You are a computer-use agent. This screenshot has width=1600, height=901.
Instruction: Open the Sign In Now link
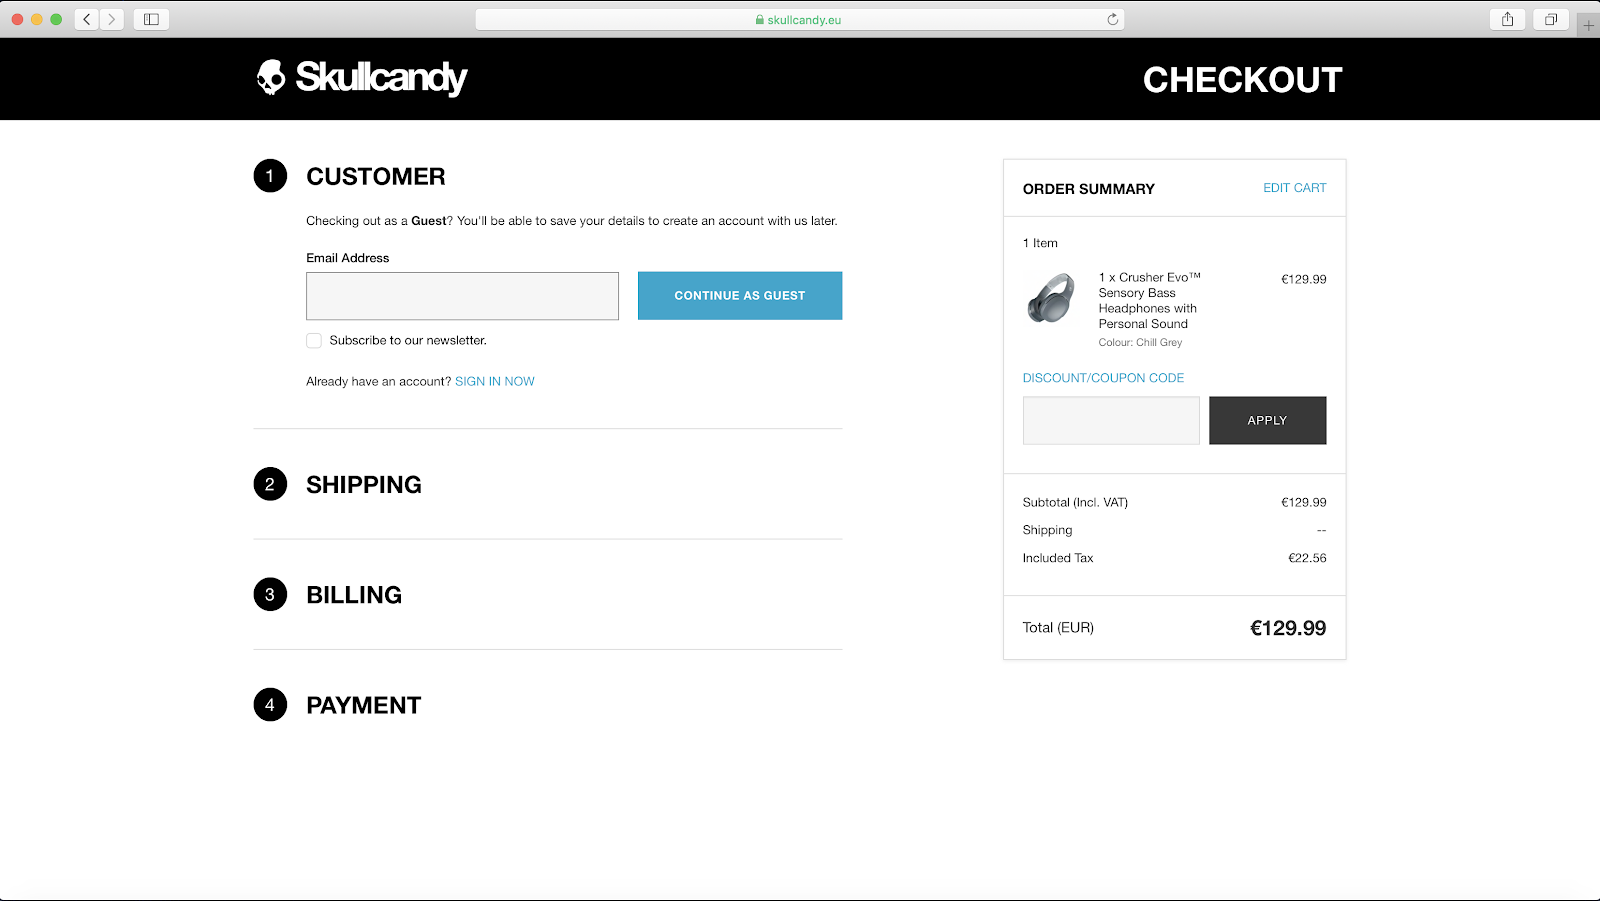click(x=495, y=381)
